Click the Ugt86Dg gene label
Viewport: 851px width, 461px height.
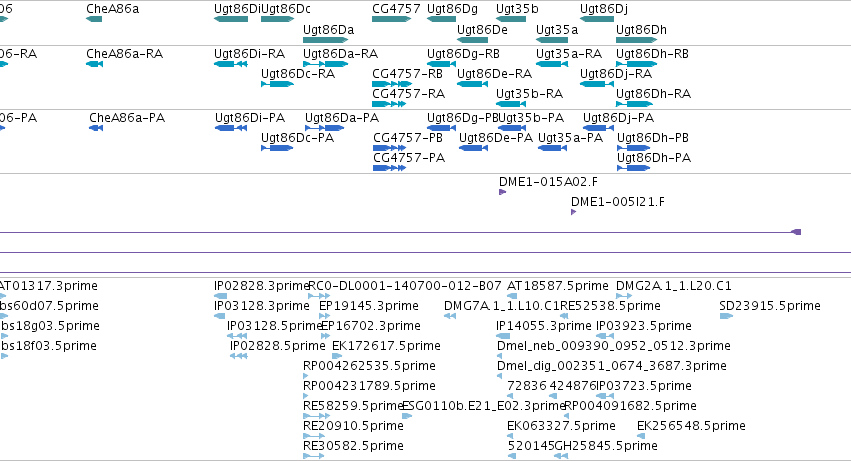point(452,9)
